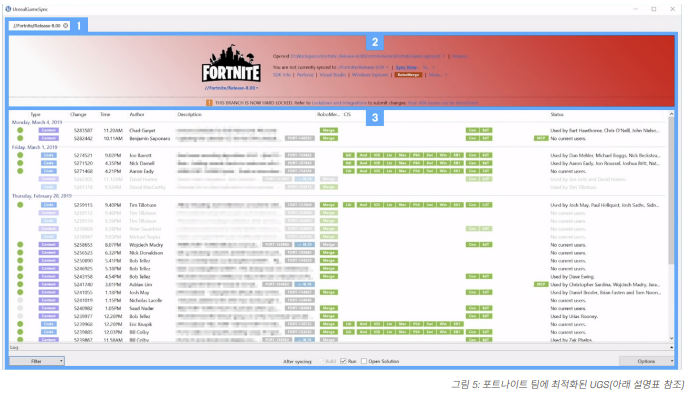Open the Filter dropdown

(x=37, y=361)
